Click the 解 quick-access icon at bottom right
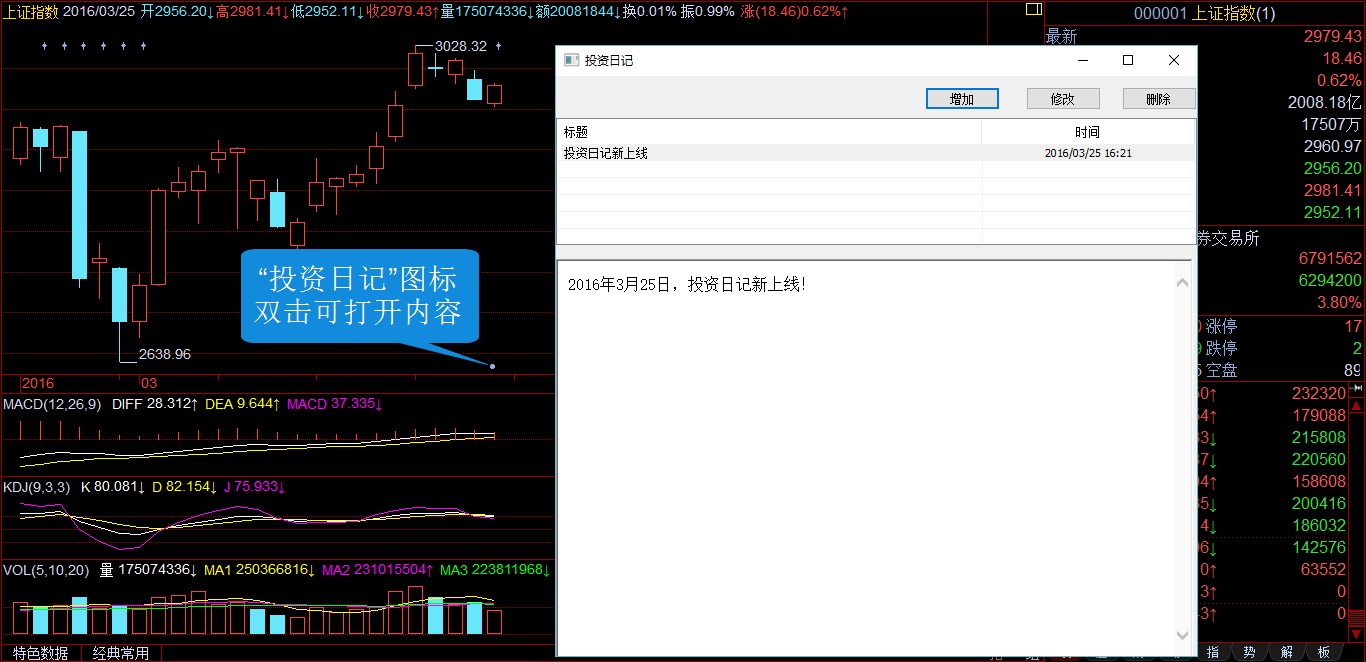Screen dimensions: 1366x662 (x=1287, y=651)
